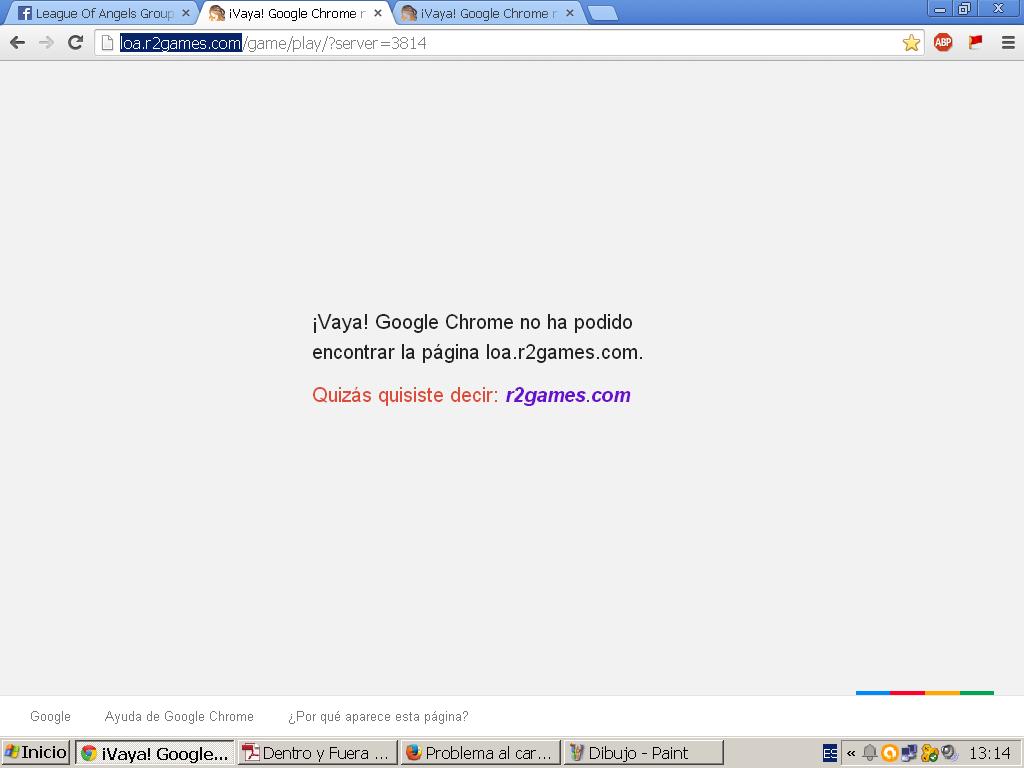This screenshot has height=768, width=1024.
Task: Switch to Dibujo - Paint in taskbar
Action: 642,753
